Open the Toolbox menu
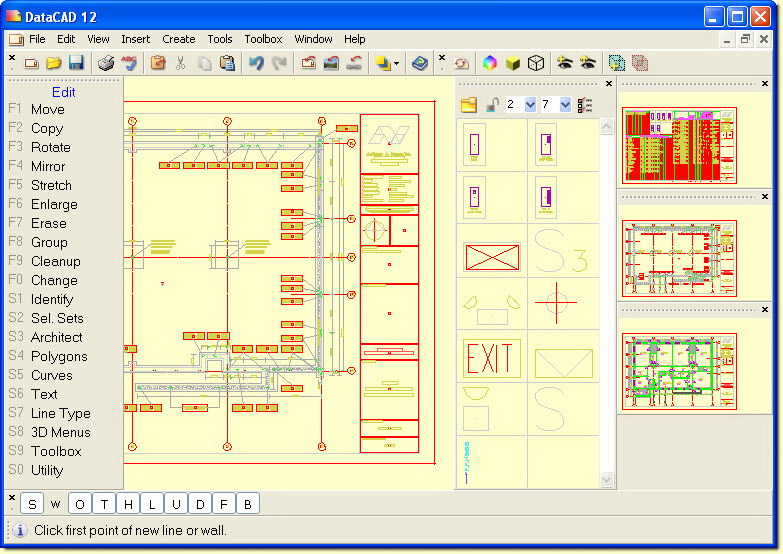This screenshot has height=554, width=783. [263, 39]
